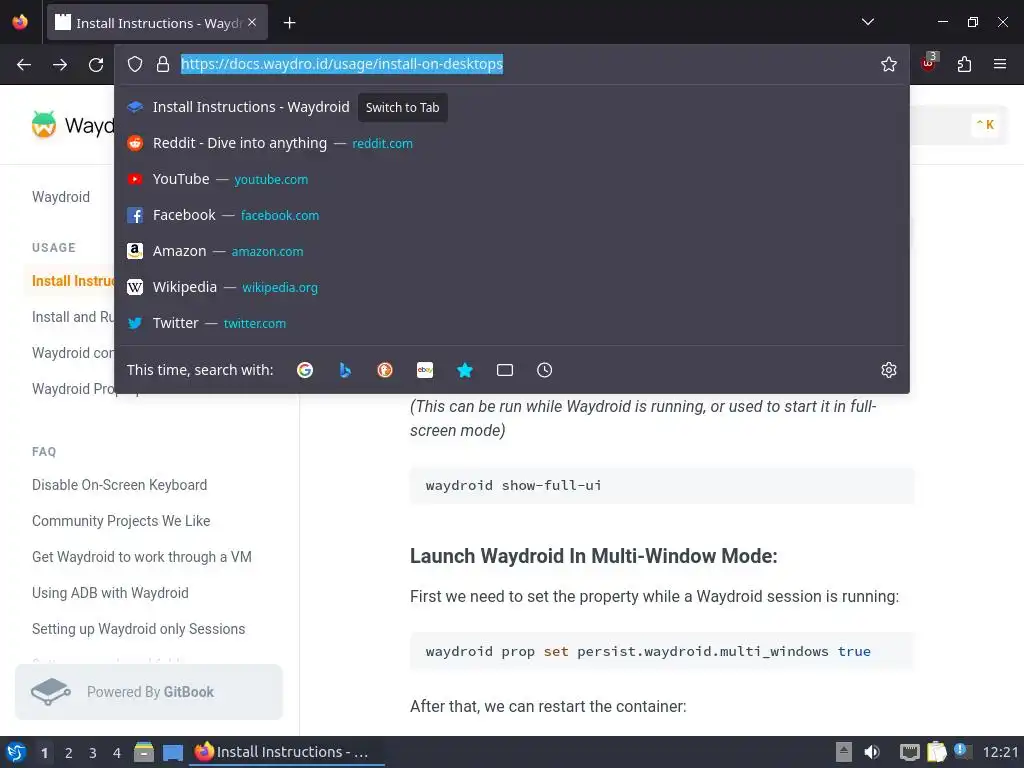The height and width of the screenshot is (768, 1024).
Task: Open the uBlock Origin extension icon
Action: [928, 63]
